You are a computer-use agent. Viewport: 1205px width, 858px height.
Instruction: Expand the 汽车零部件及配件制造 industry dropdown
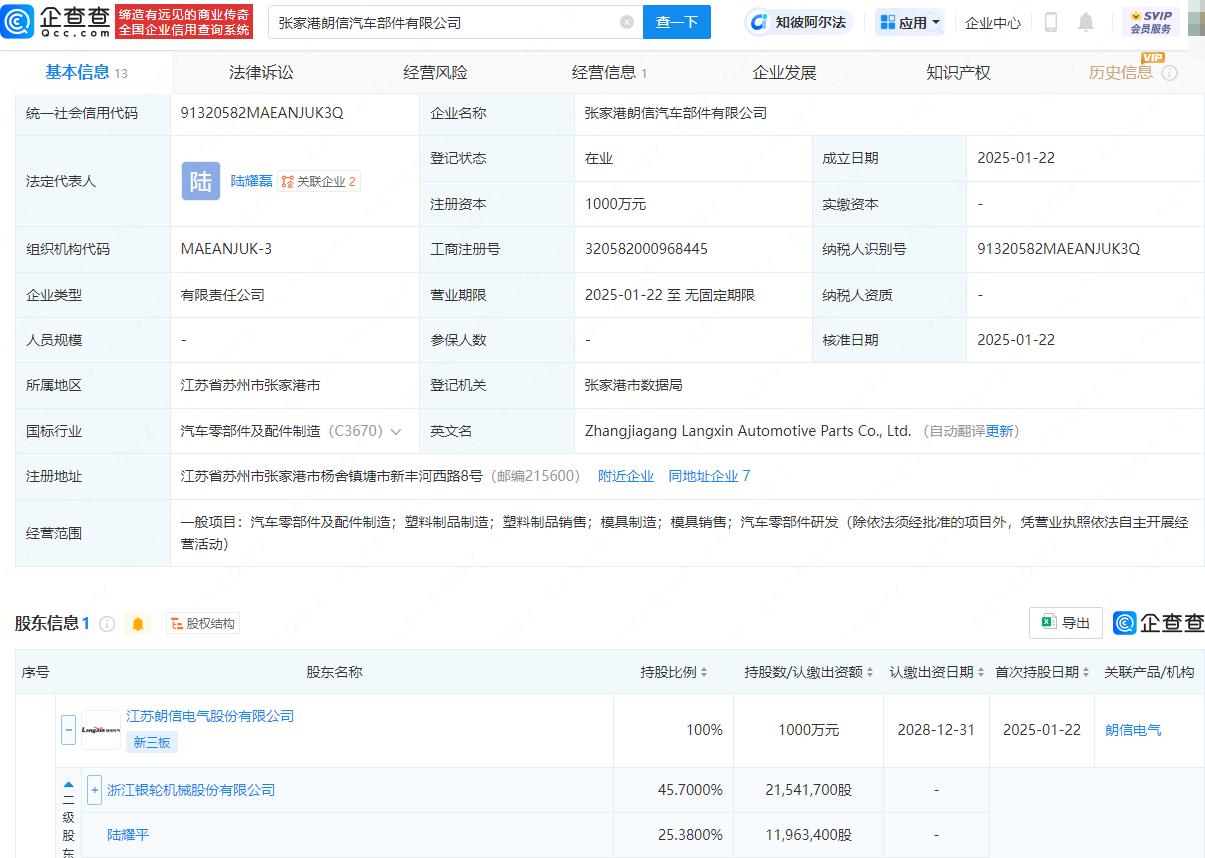pos(396,432)
